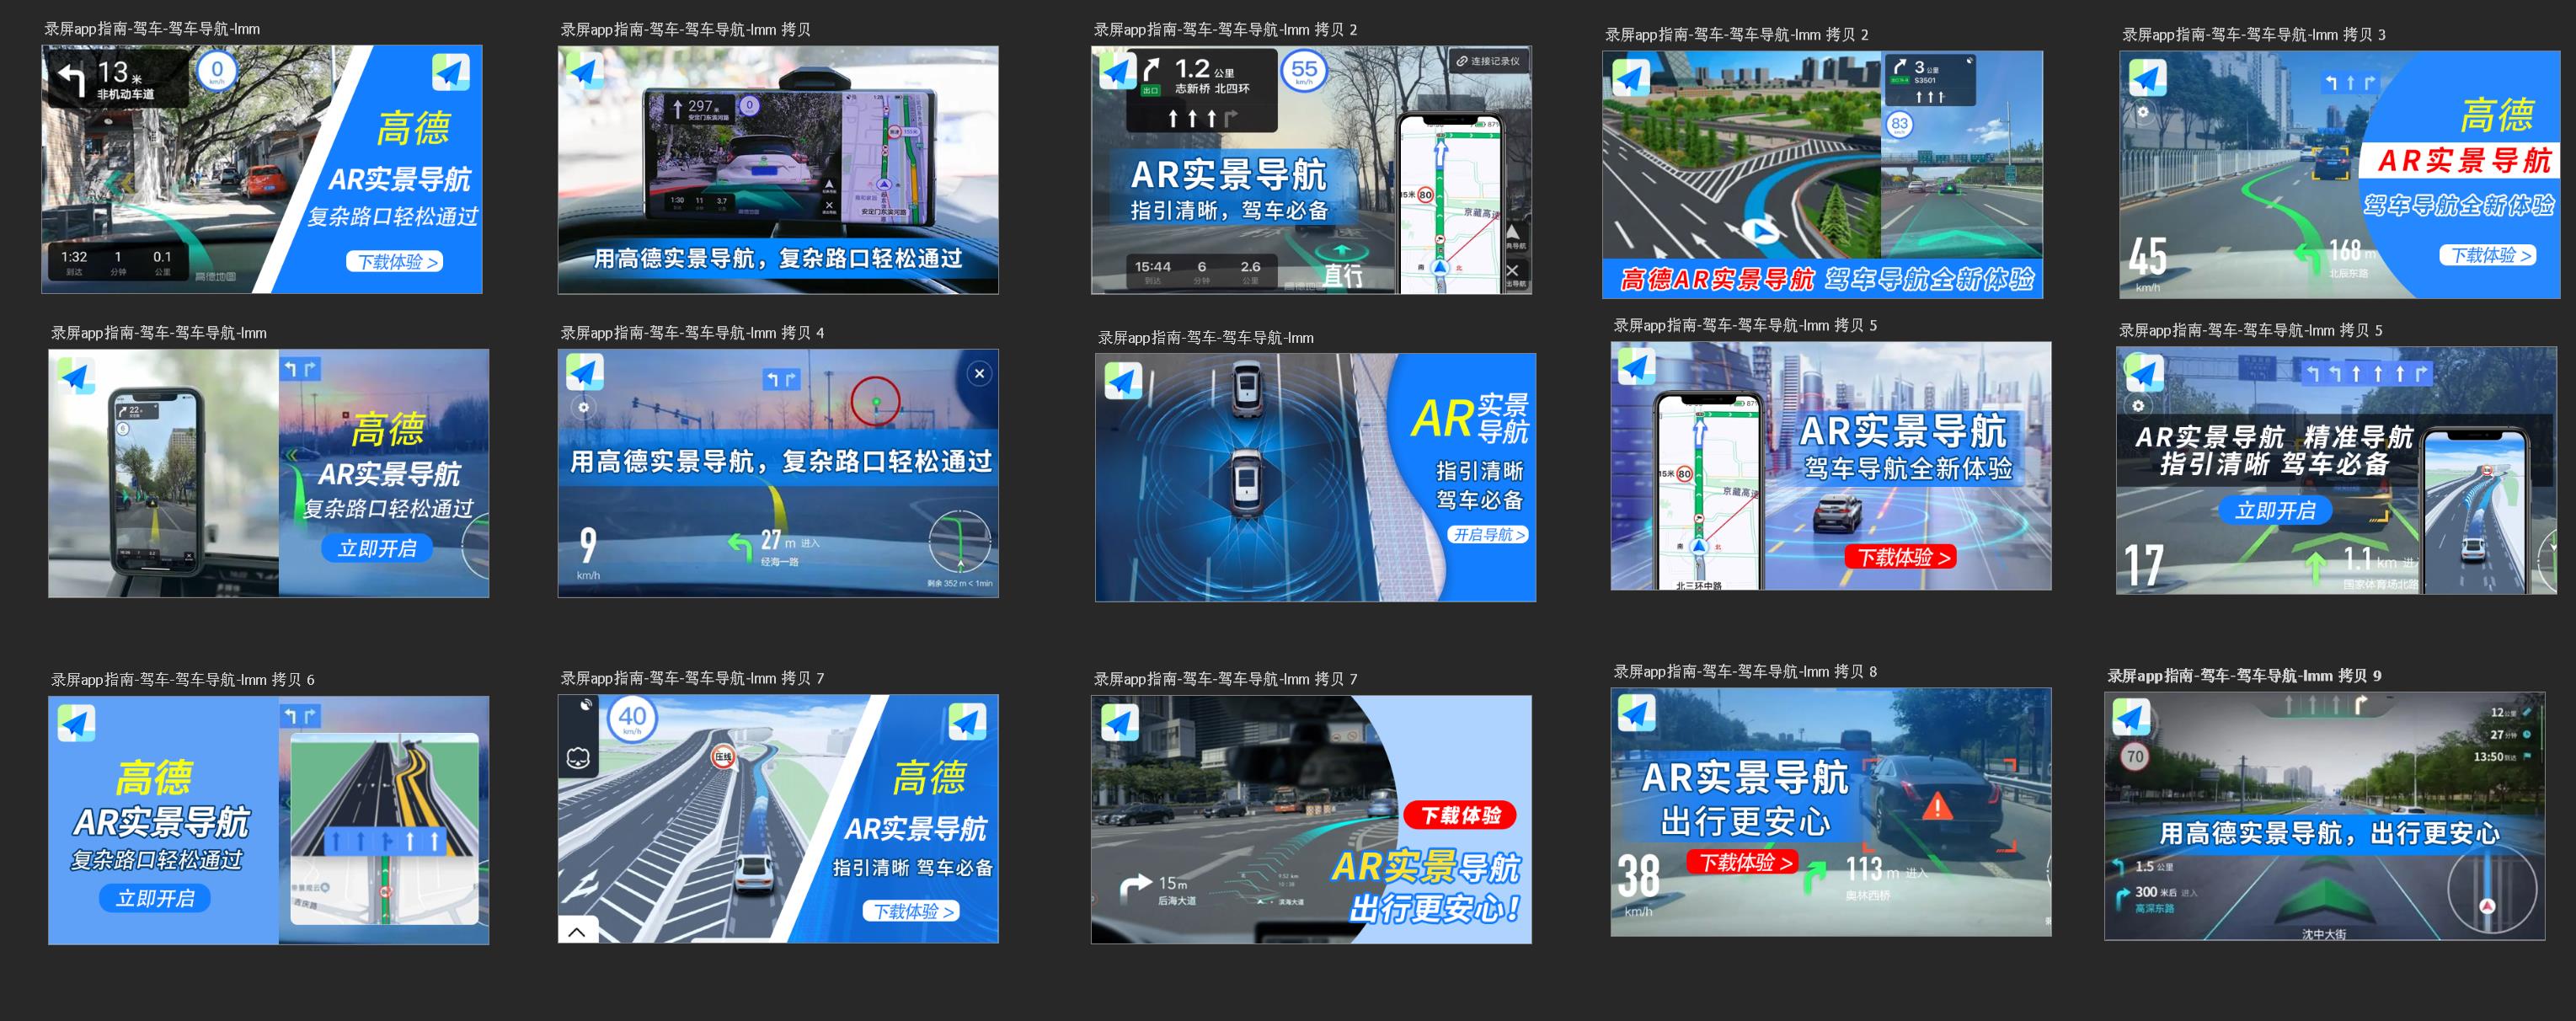Viewport: 2576px width, 1021px height.
Task: Click the 连接记录仪 button
Action: (x=1488, y=61)
